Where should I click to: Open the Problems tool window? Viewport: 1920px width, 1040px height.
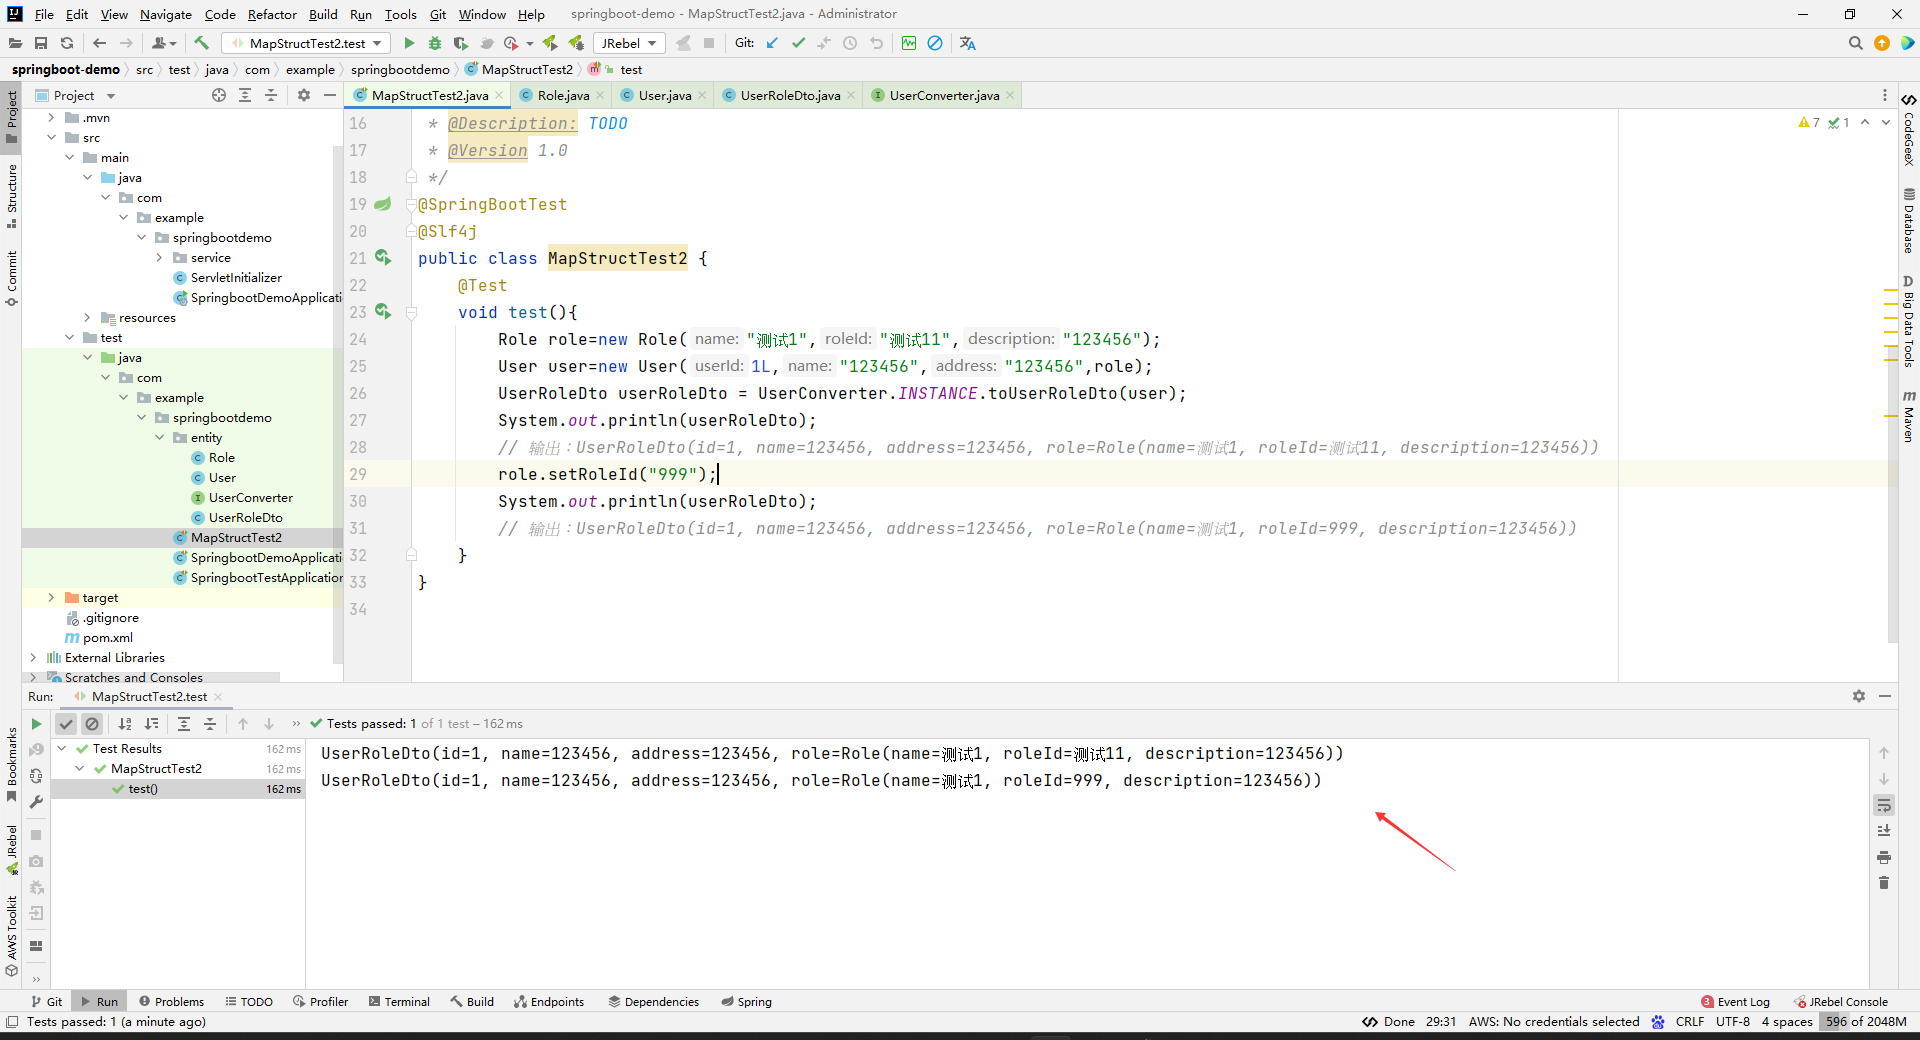click(171, 1001)
